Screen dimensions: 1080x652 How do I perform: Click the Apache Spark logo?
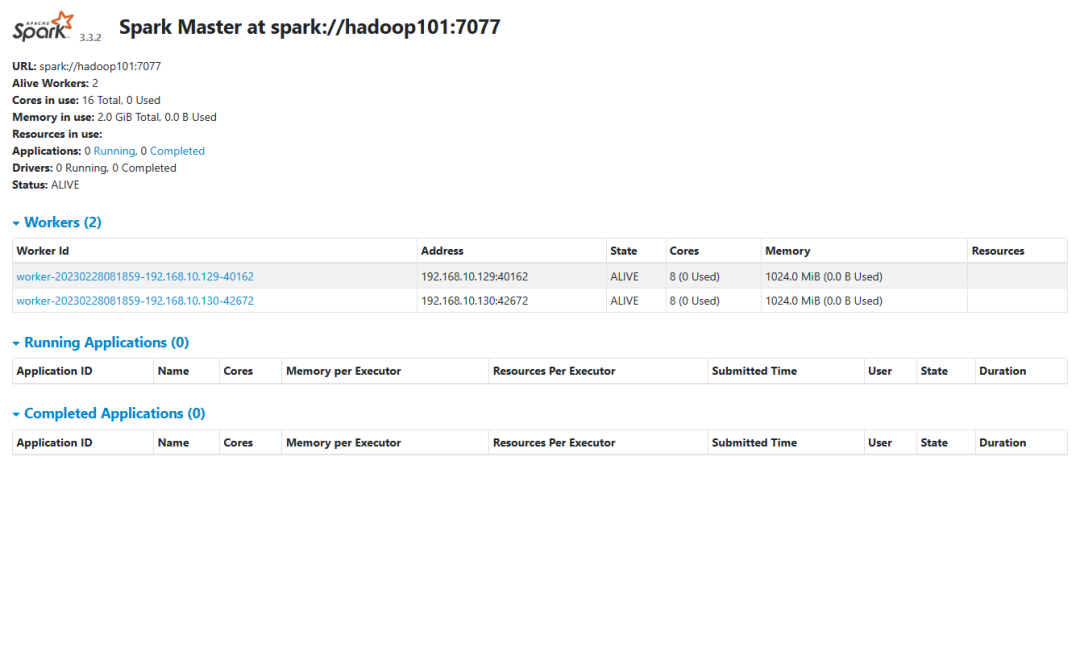tap(43, 26)
